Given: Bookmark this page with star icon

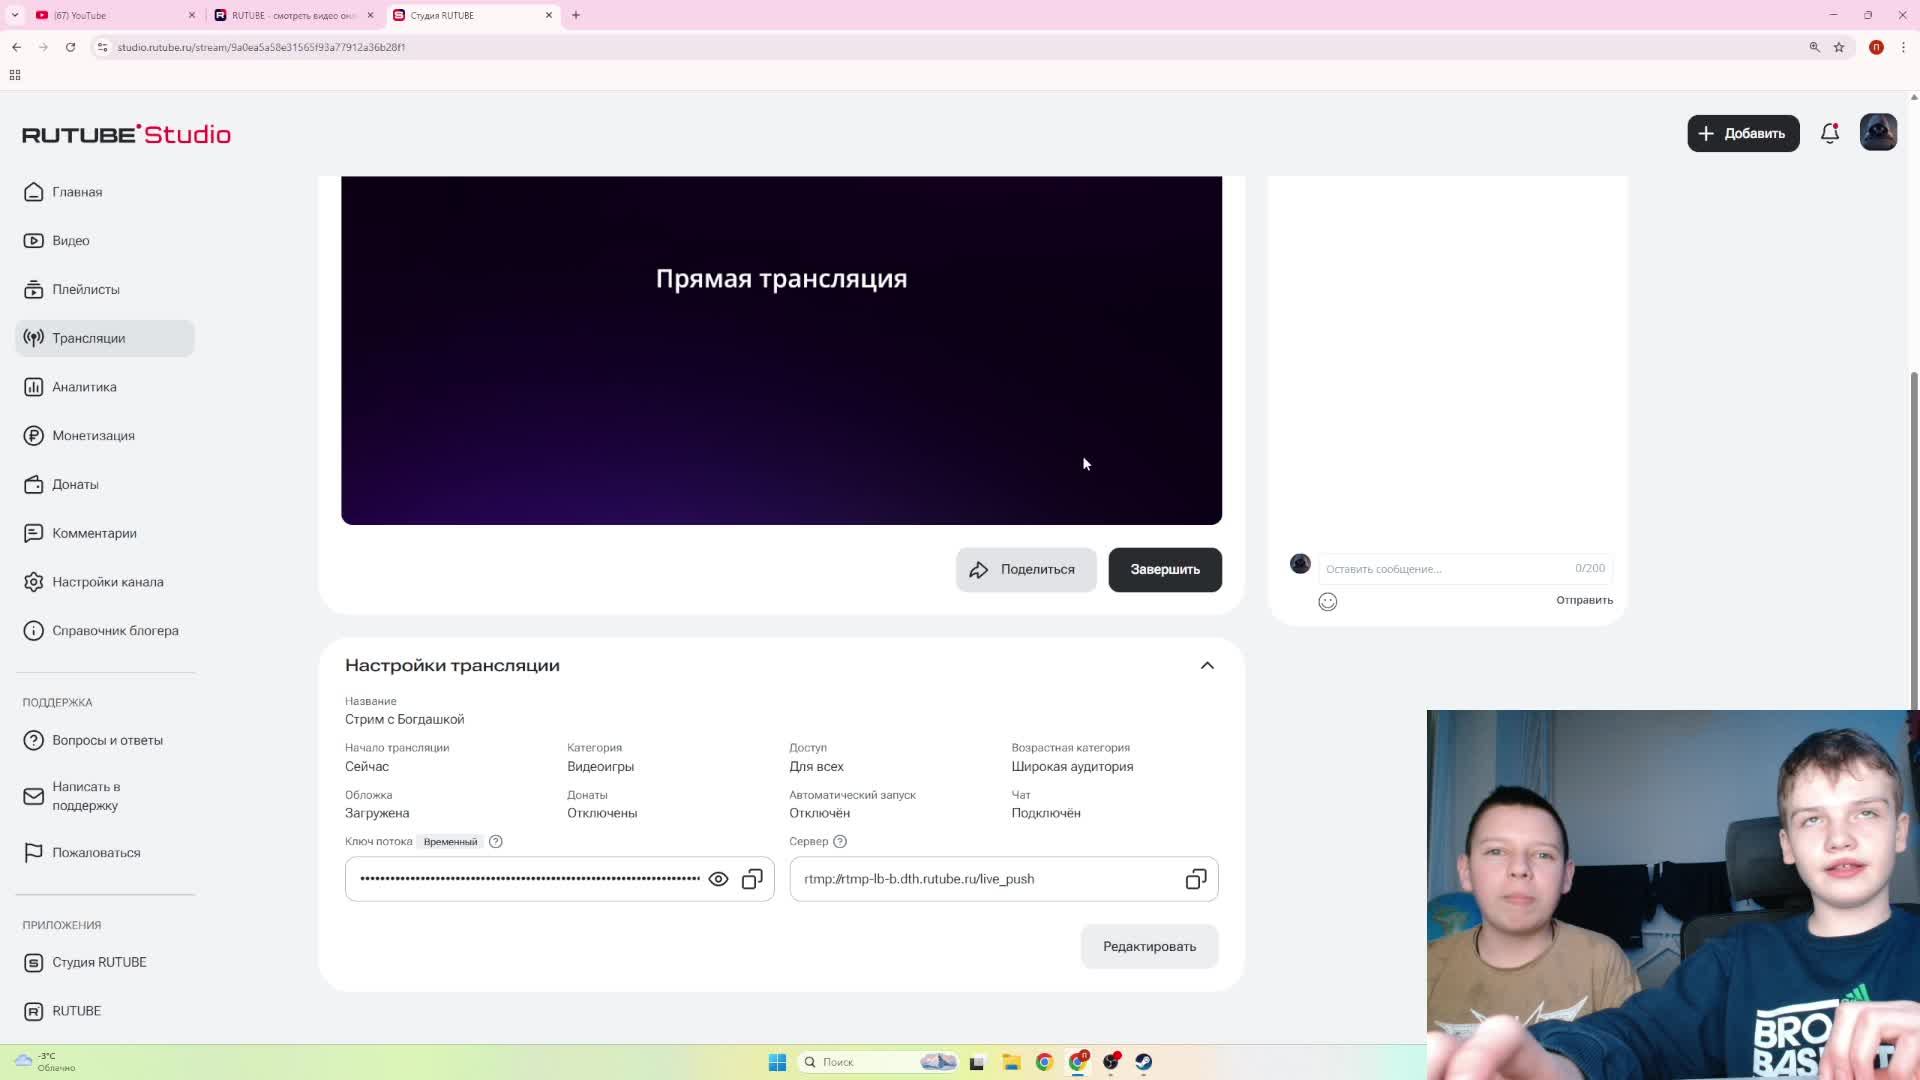Looking at the screenshot, I should 1838,47.
